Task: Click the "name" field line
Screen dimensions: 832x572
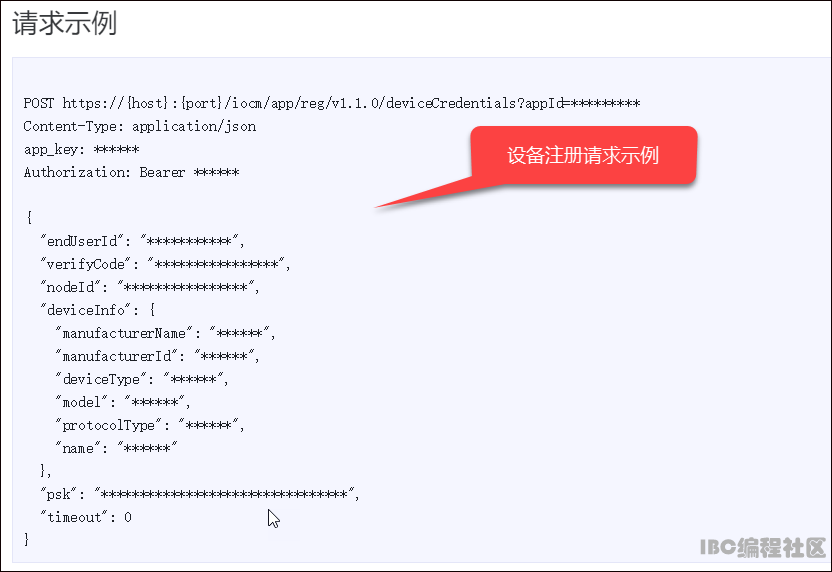Action: pos(116,448)
